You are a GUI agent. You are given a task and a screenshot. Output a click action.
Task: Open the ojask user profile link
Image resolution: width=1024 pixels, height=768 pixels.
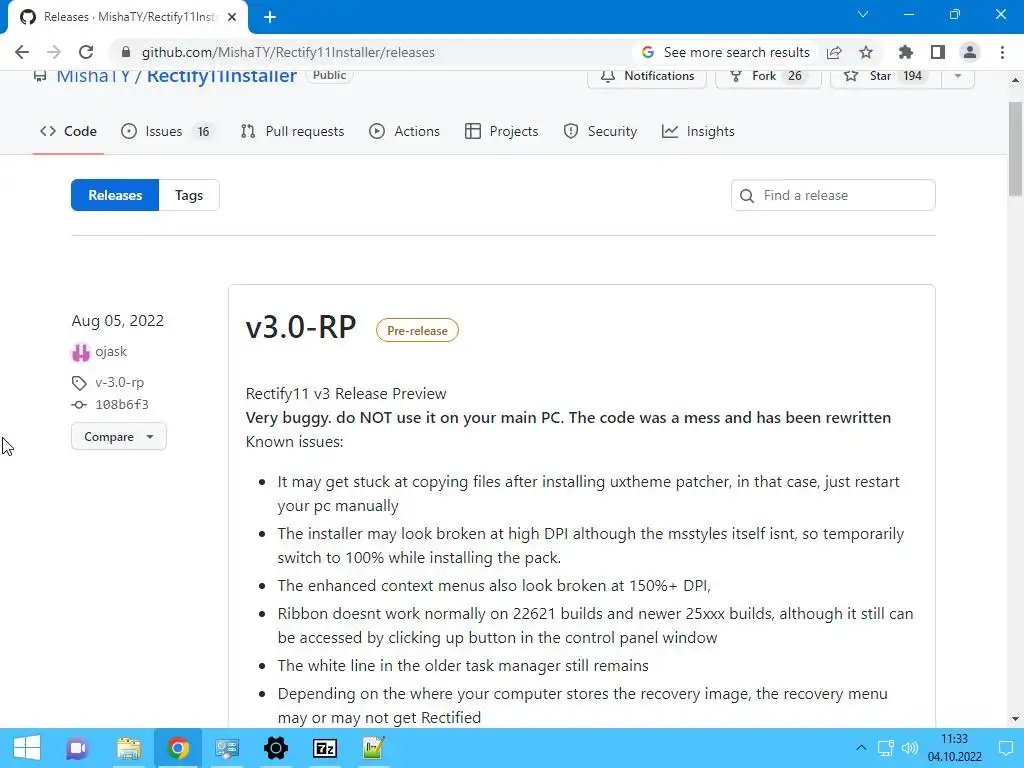[x=111, y=351]
